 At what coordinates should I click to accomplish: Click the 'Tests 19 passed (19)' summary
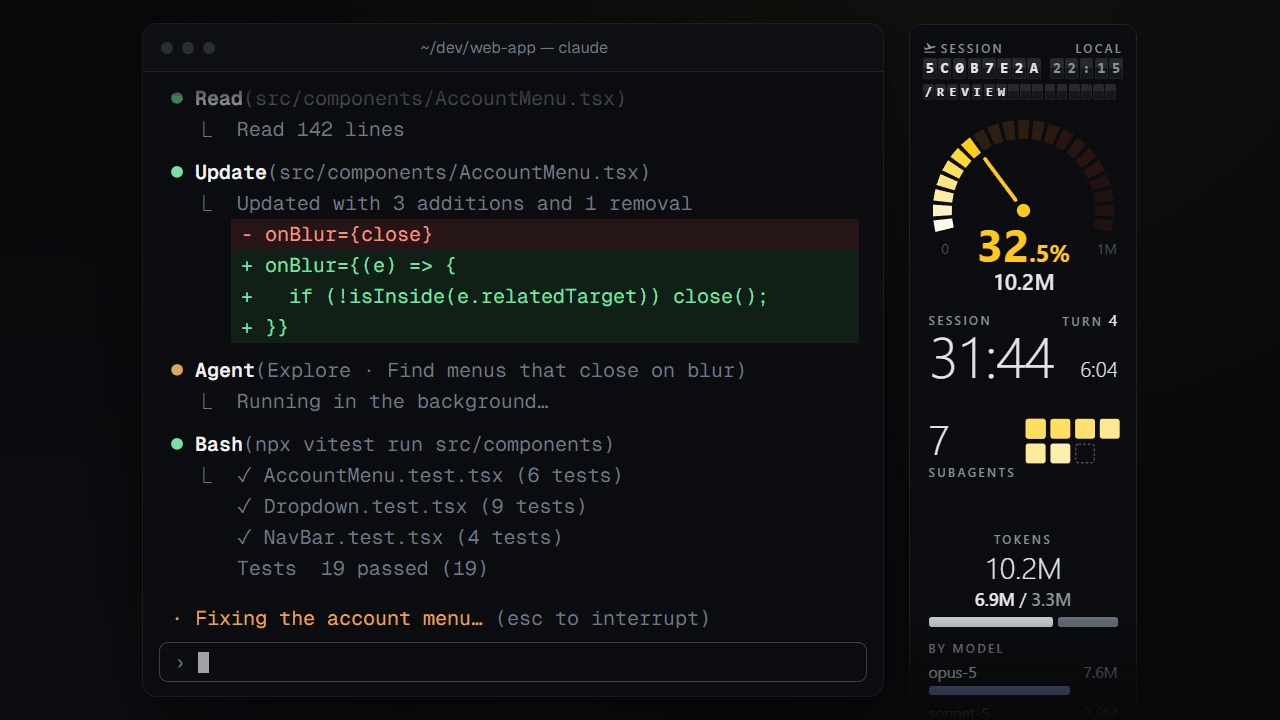362,568
